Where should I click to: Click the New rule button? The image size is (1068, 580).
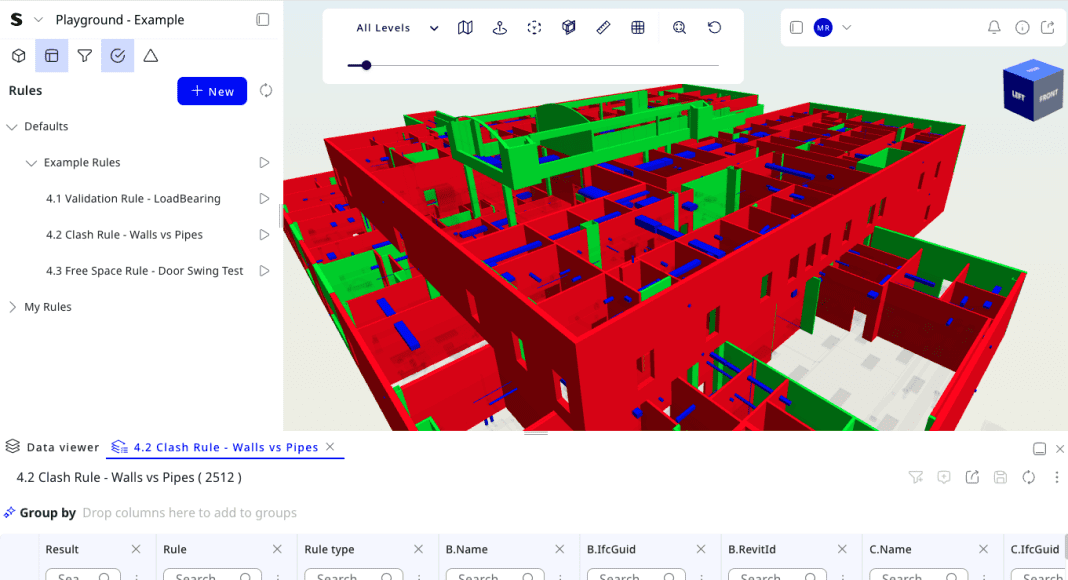click(212, 91)
